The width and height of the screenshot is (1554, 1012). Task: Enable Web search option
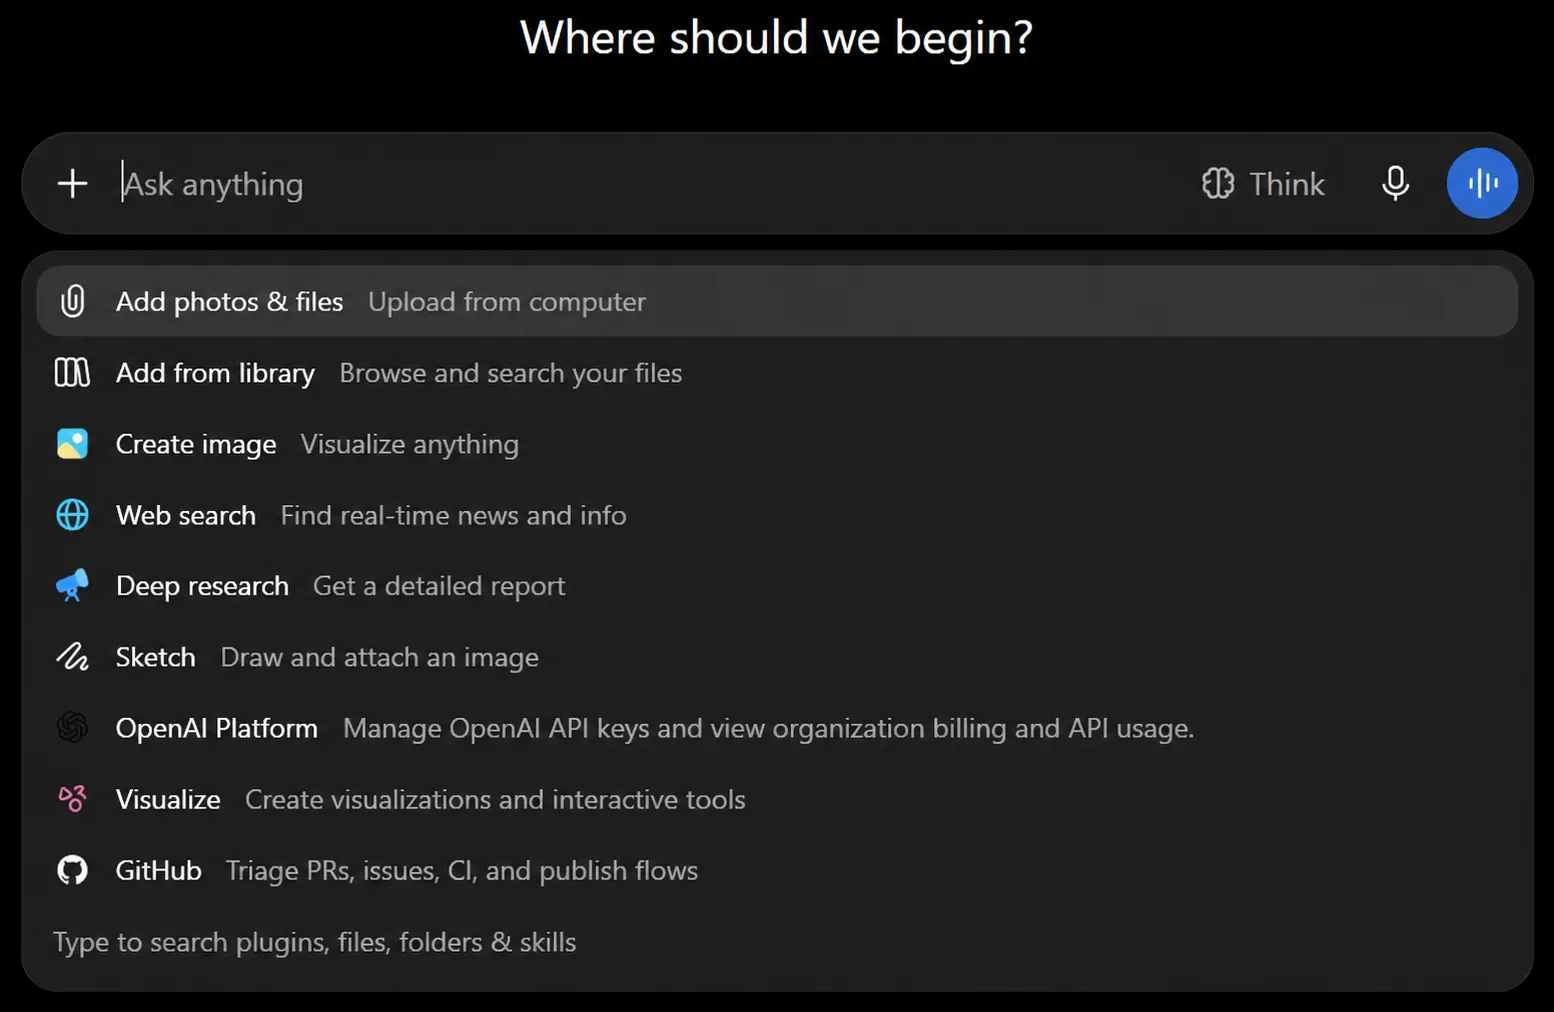point(777,515)
